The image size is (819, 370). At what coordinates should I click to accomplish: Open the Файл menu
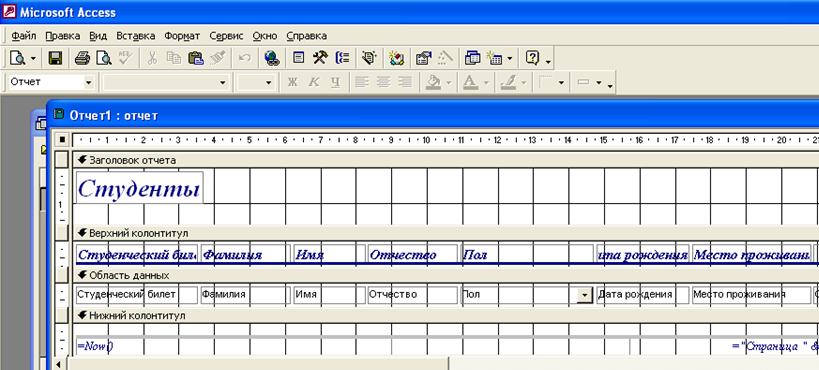[x=24, y=36]
